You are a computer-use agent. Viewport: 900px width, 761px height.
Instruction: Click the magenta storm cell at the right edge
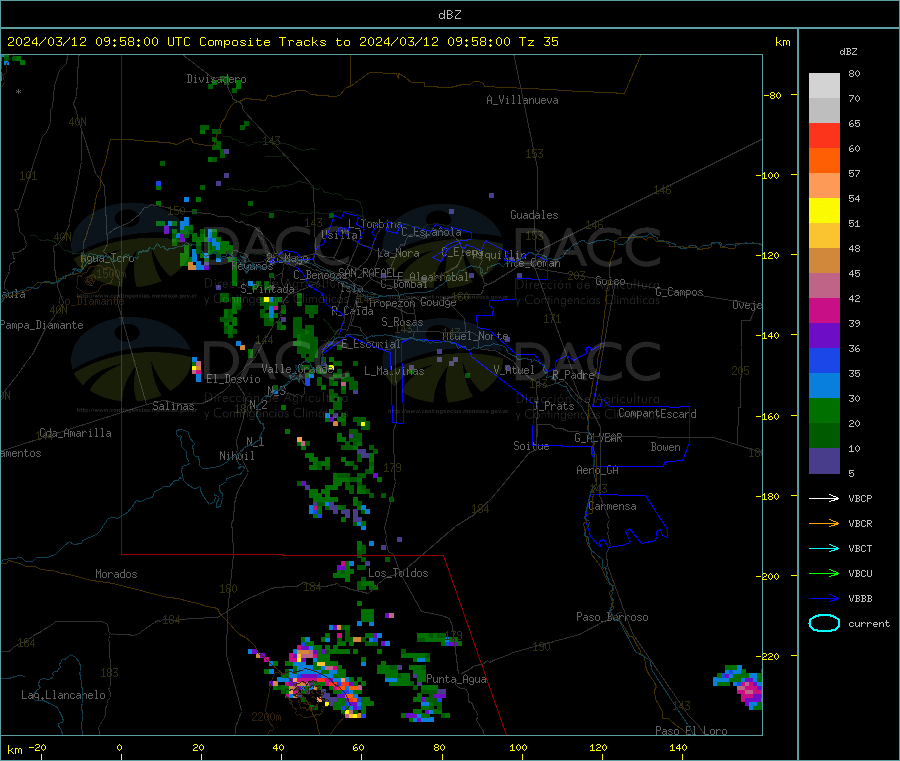point(750,690)
